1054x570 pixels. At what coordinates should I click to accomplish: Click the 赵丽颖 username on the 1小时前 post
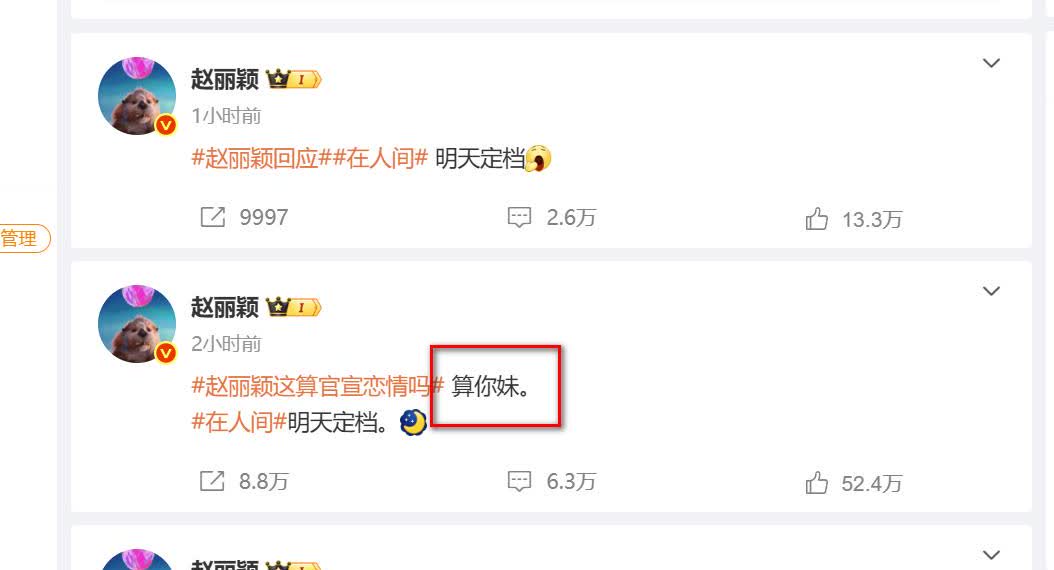pyautogui.click(x=225, y=79)
